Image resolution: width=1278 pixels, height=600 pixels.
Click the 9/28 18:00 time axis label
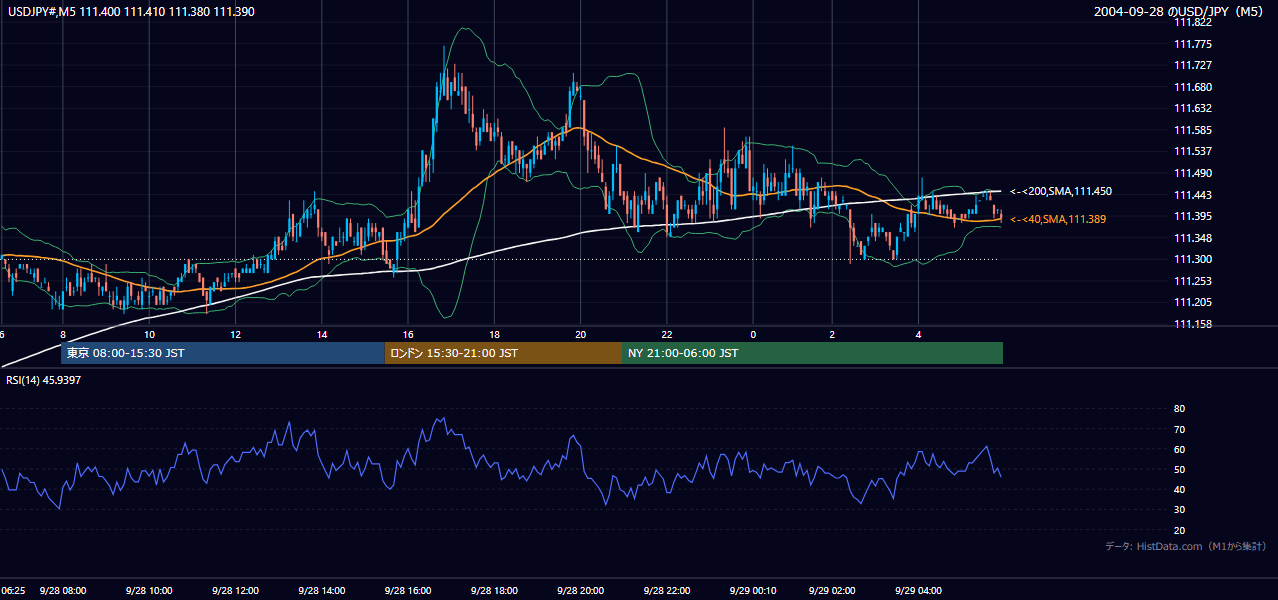click(x=494, y=591)
